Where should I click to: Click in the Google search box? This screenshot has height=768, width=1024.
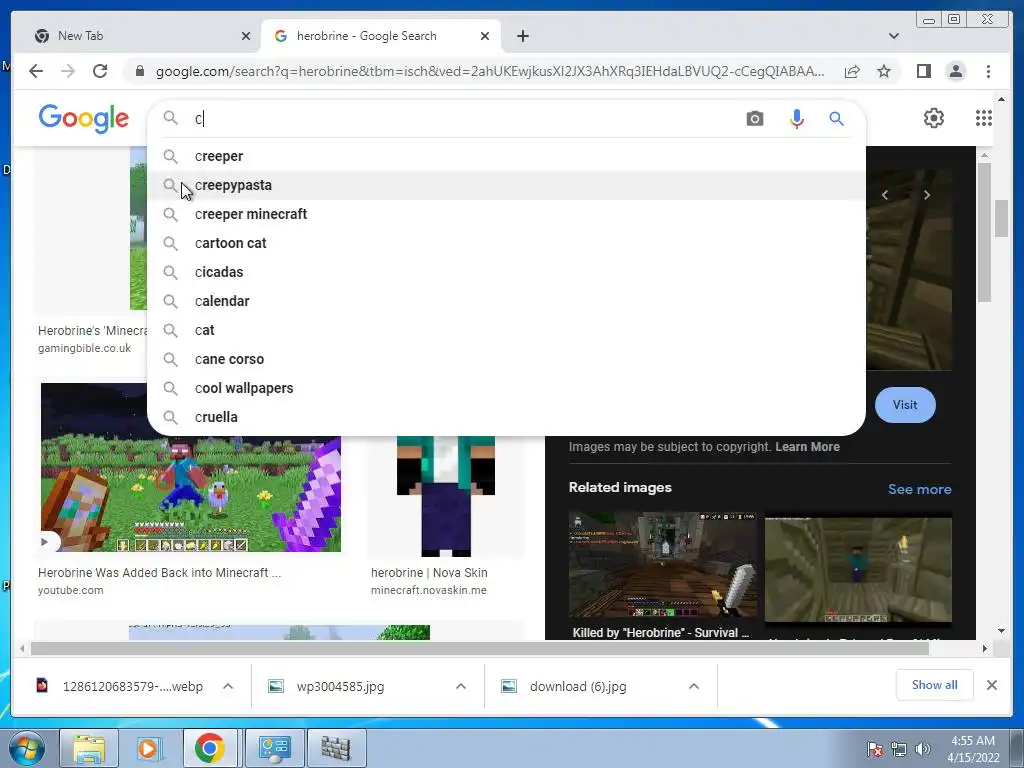click(464, 118)
